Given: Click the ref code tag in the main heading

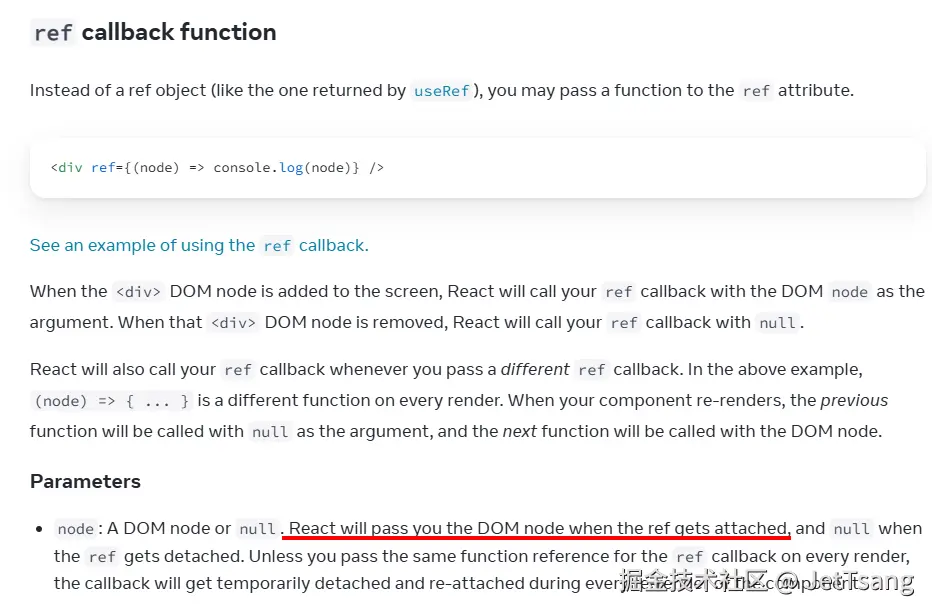Looking at the screenshot, I should (x=53, y=33).
